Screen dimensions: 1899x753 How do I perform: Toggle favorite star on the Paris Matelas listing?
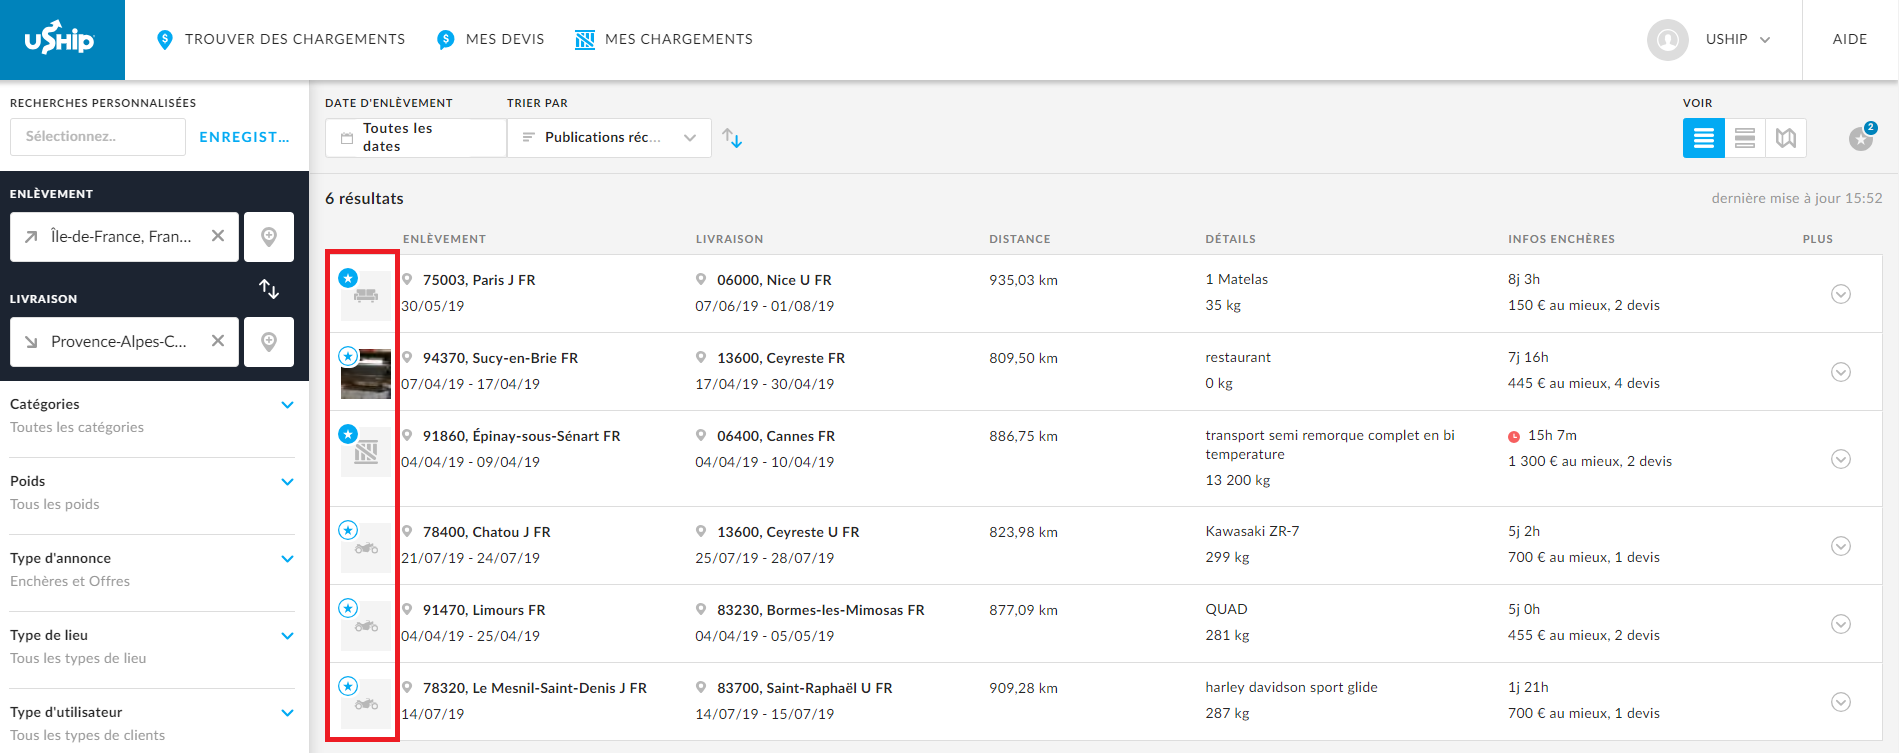click(348, 278)
